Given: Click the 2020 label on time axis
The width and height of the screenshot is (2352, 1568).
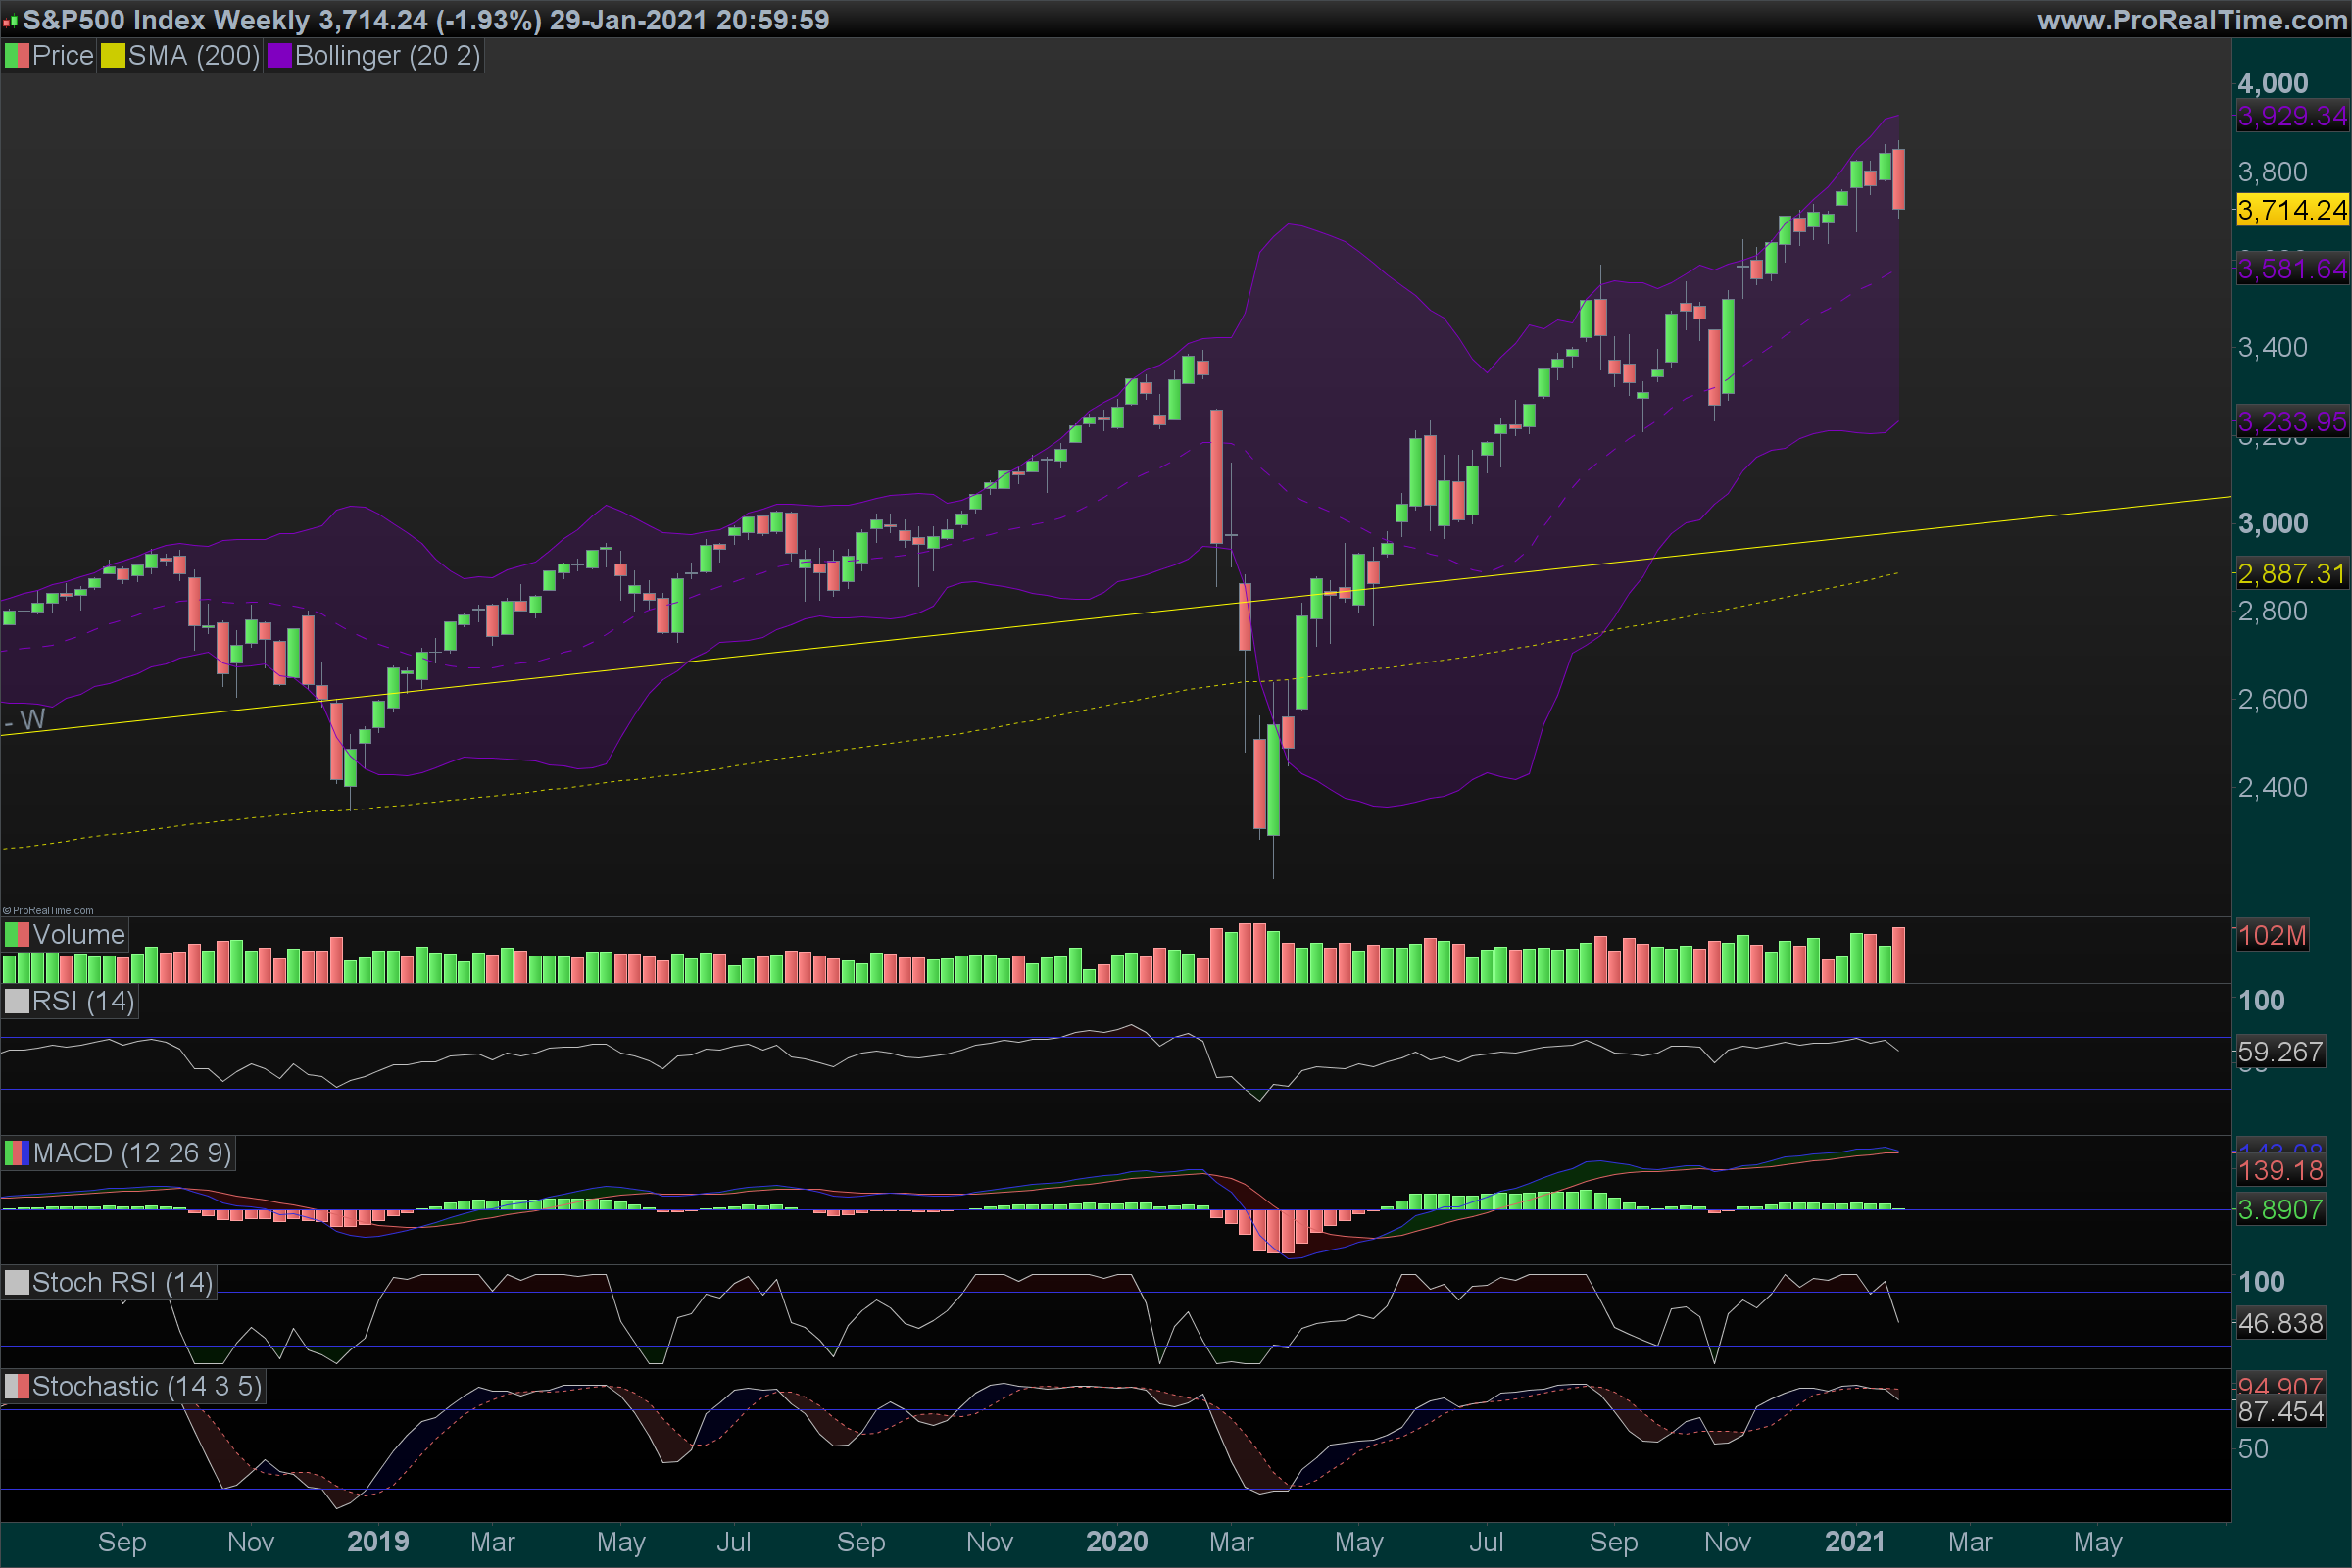Looking at the screenshot, I should (1116, 1541).
